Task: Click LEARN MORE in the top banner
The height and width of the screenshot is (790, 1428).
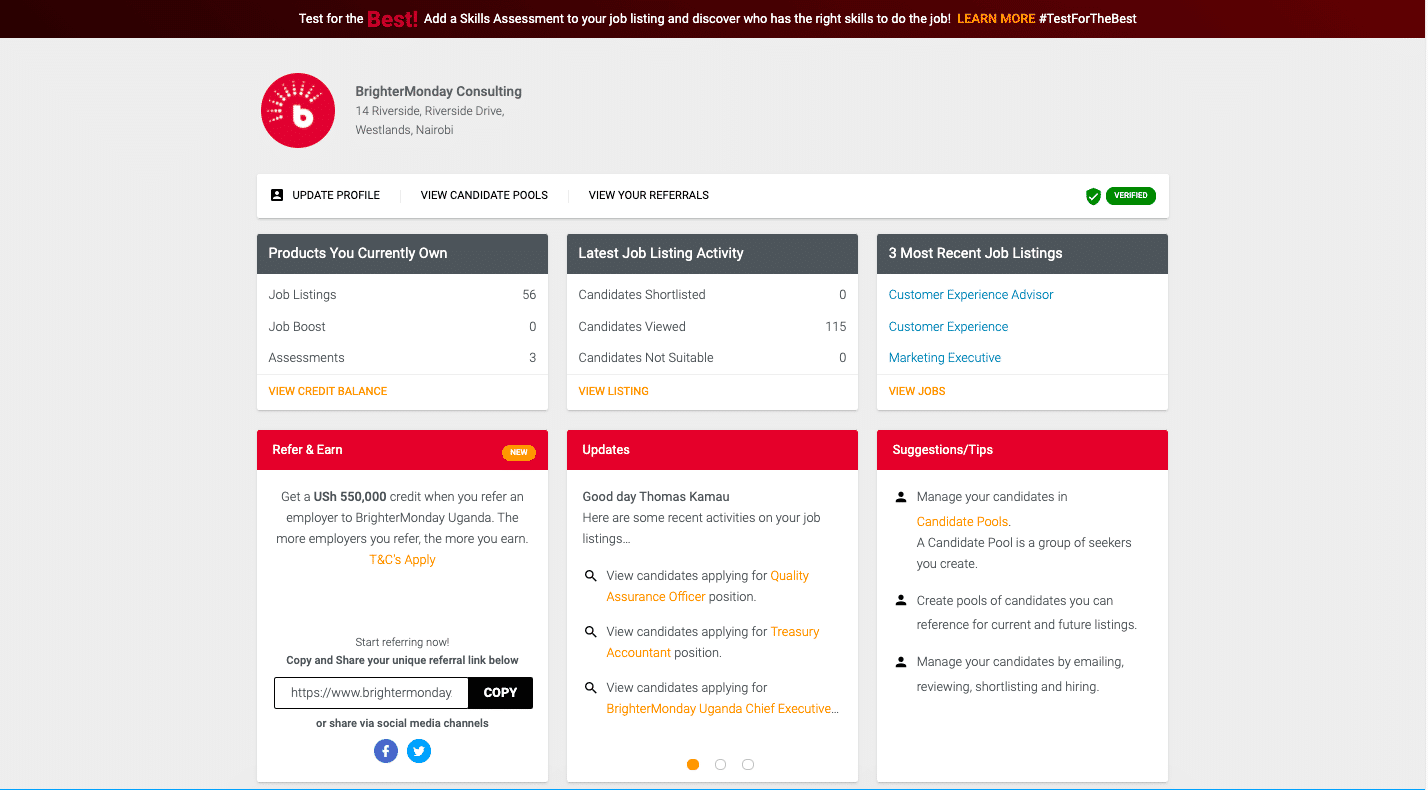Action: (996, 19)
